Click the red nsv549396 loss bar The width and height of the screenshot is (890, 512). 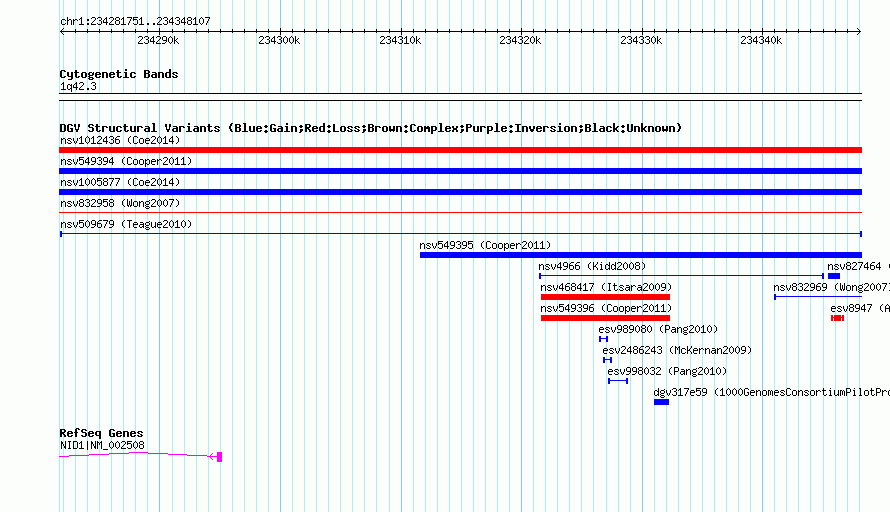click(x=606, y=318)
